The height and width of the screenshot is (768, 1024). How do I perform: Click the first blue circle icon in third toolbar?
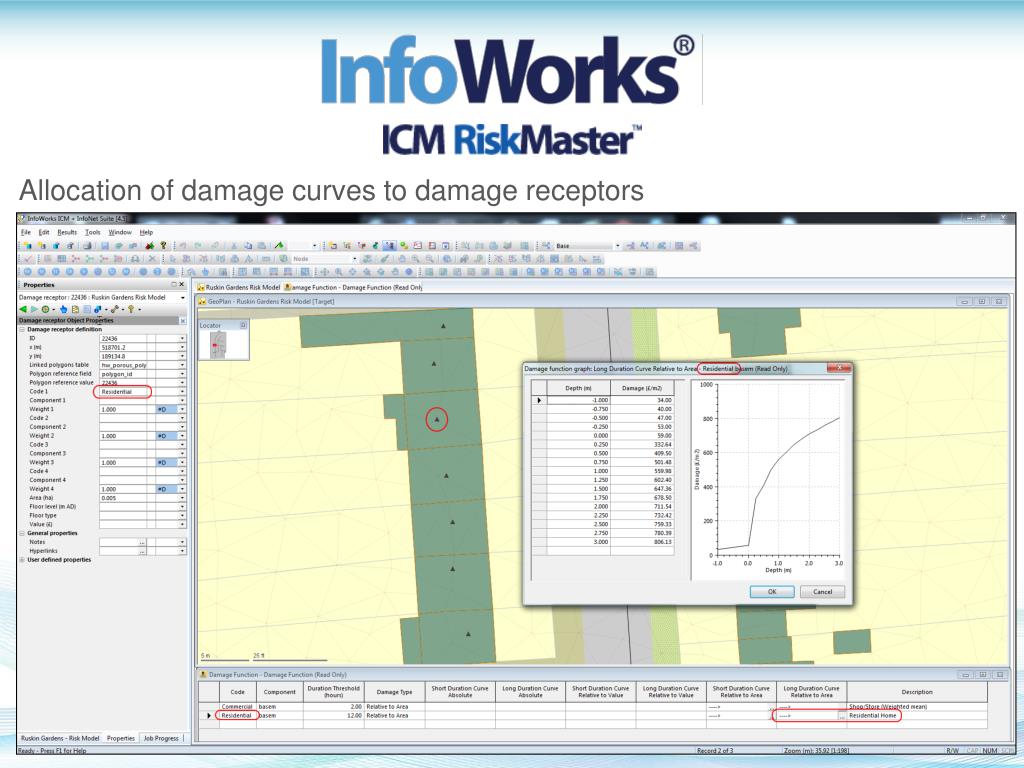(27, 272)
